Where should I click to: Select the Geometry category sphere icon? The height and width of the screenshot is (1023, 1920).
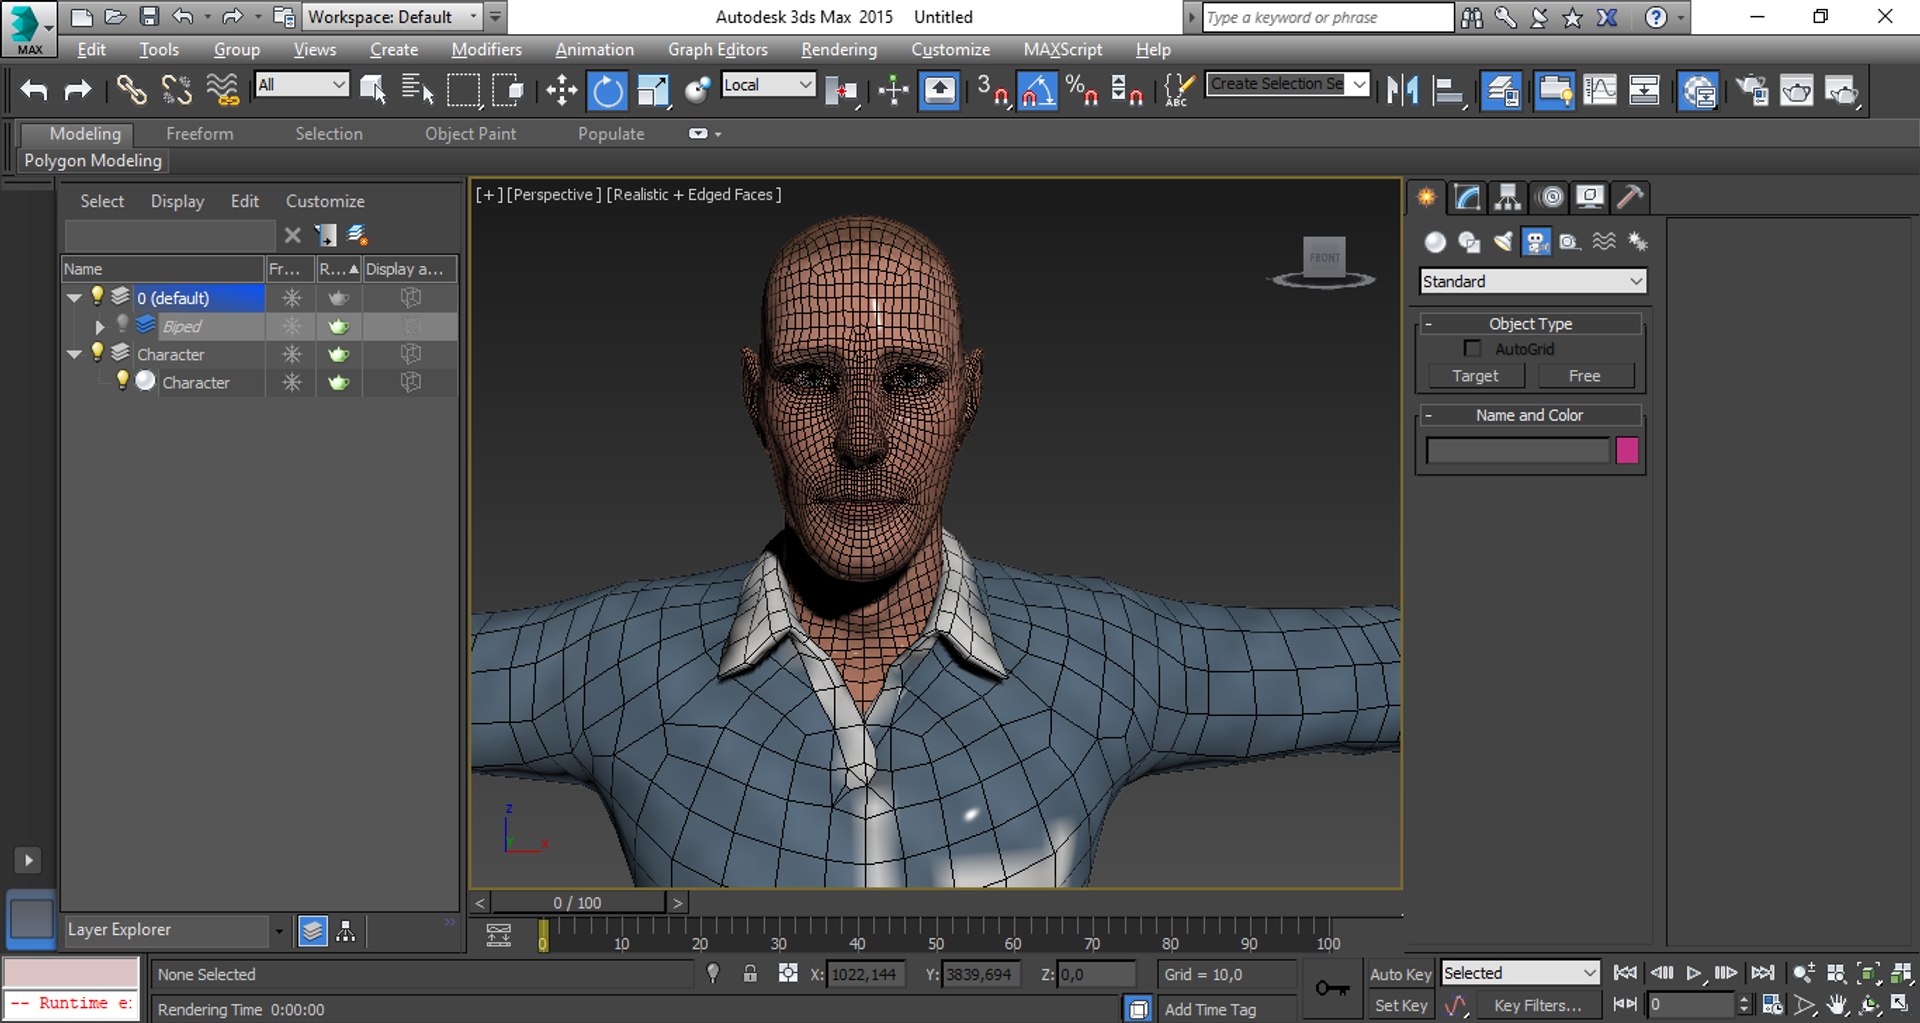1435,241
